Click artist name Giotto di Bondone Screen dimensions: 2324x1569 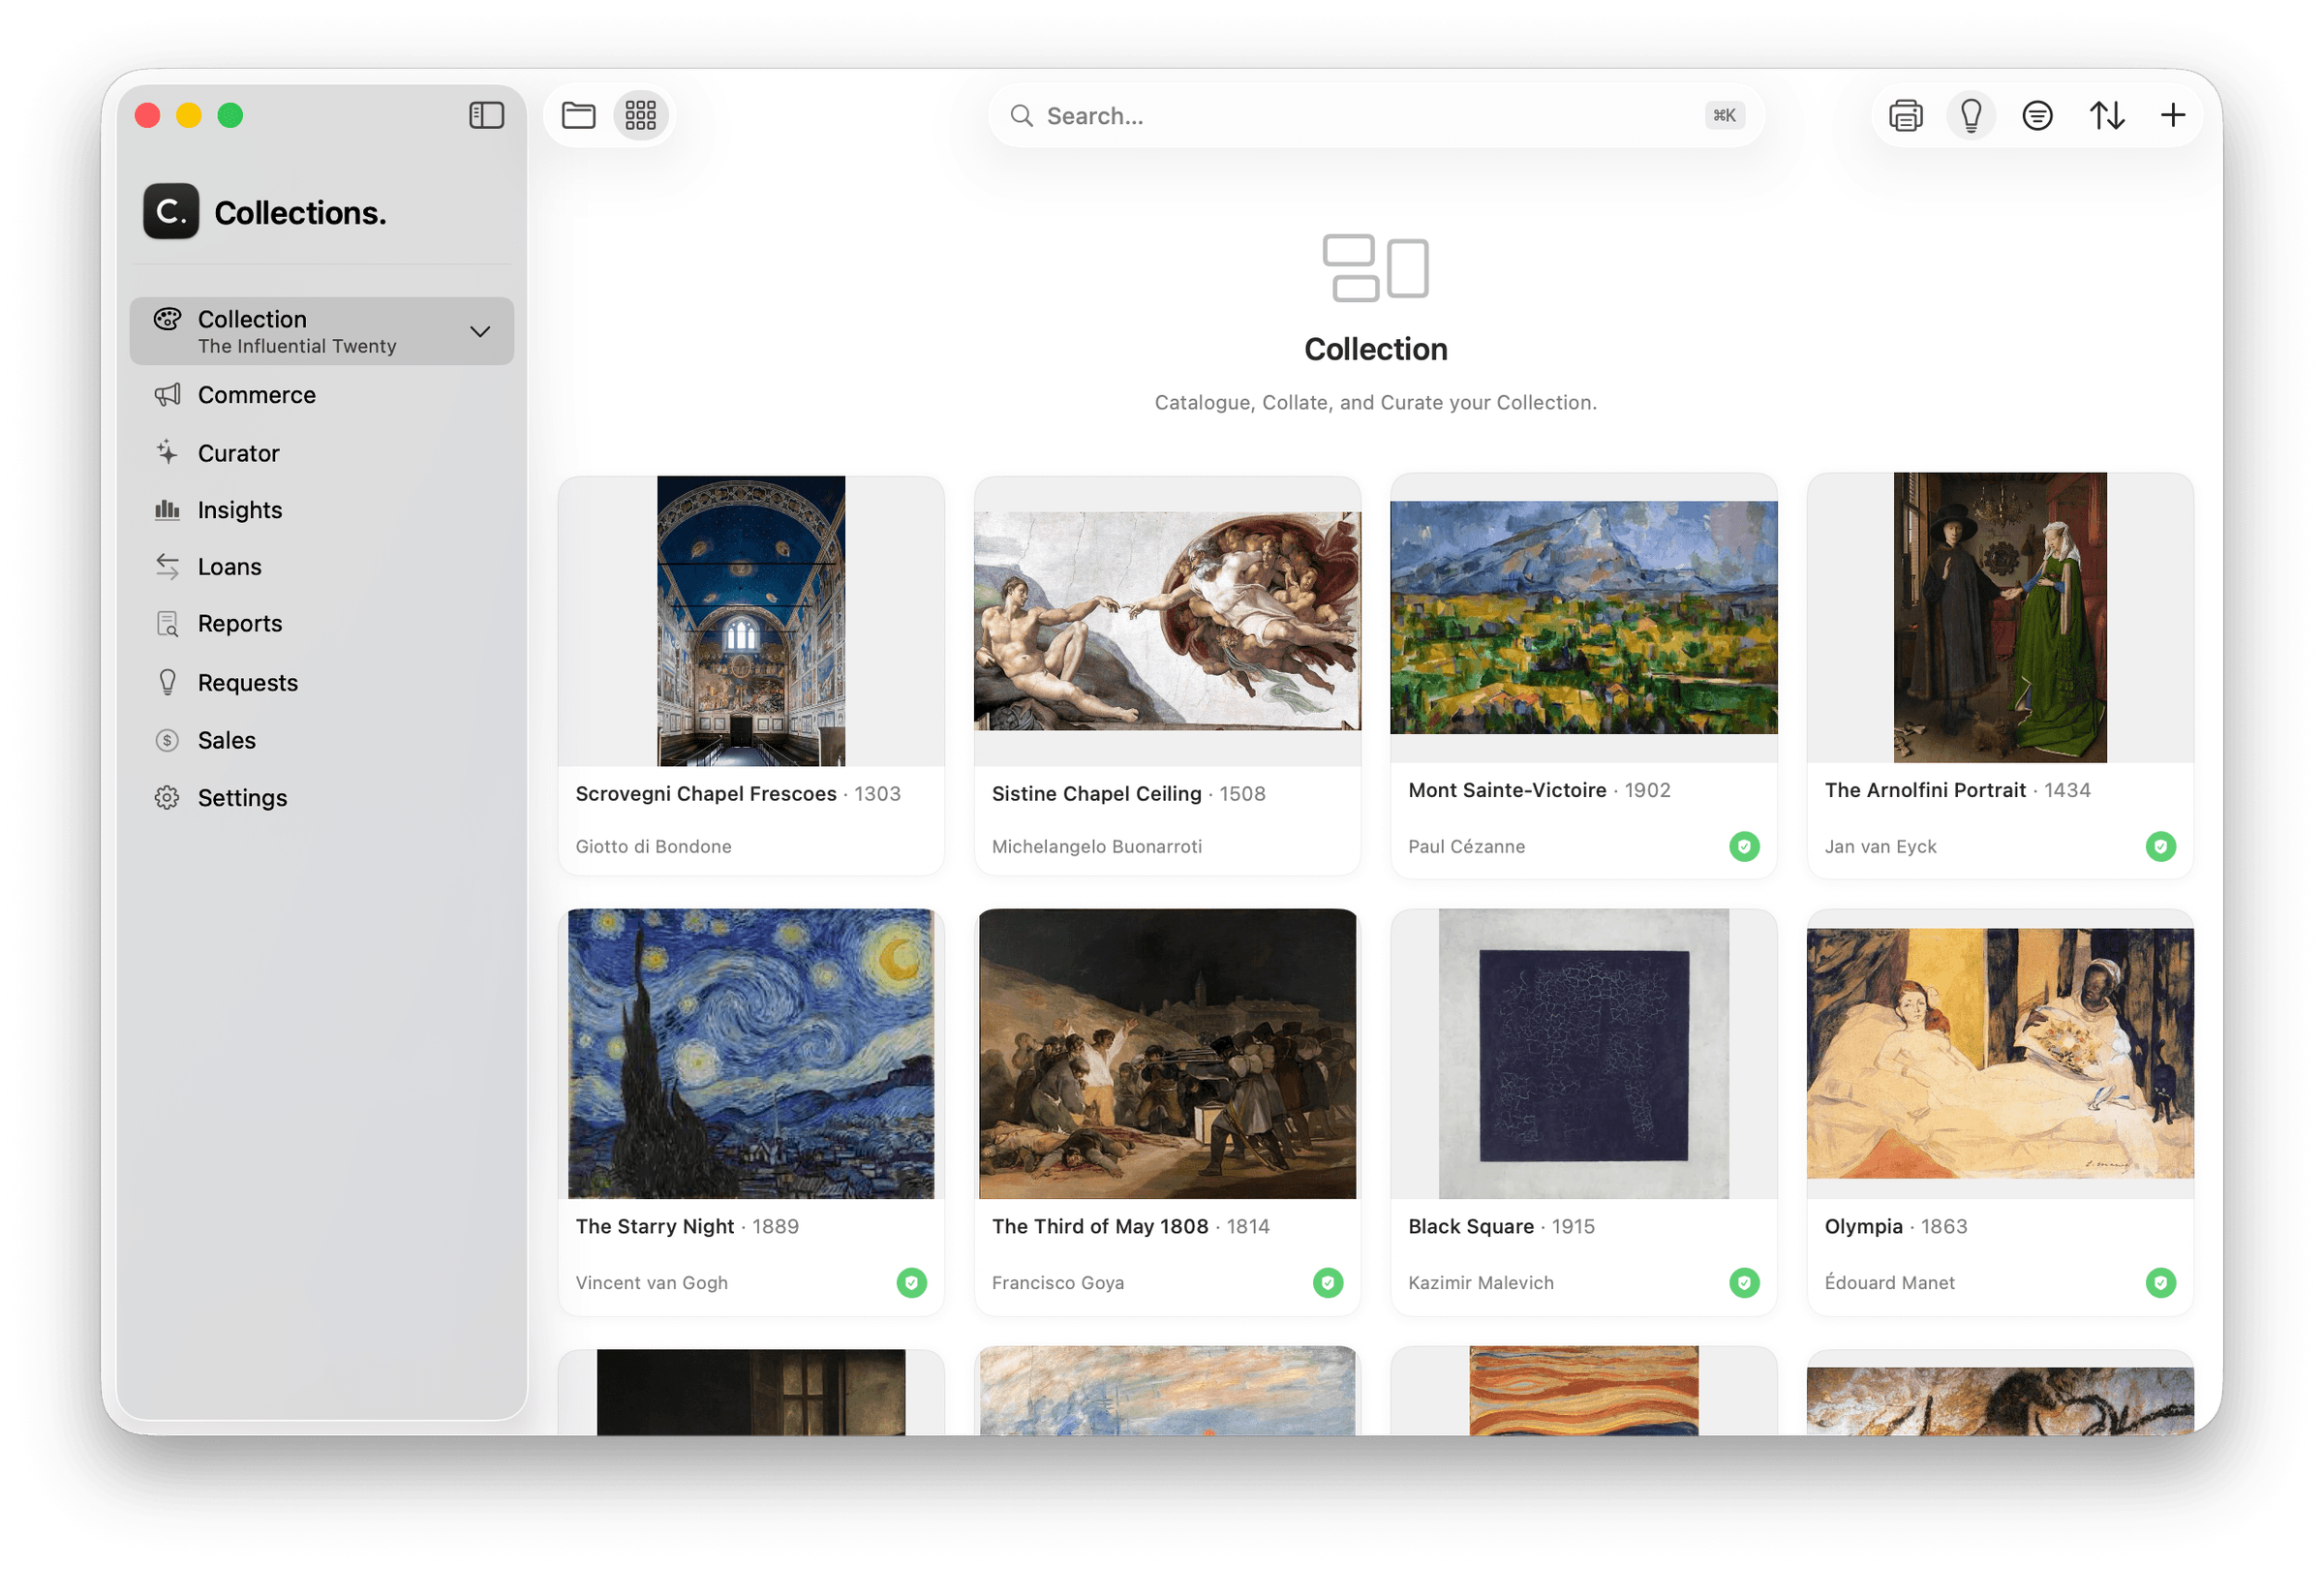point(654,847)
